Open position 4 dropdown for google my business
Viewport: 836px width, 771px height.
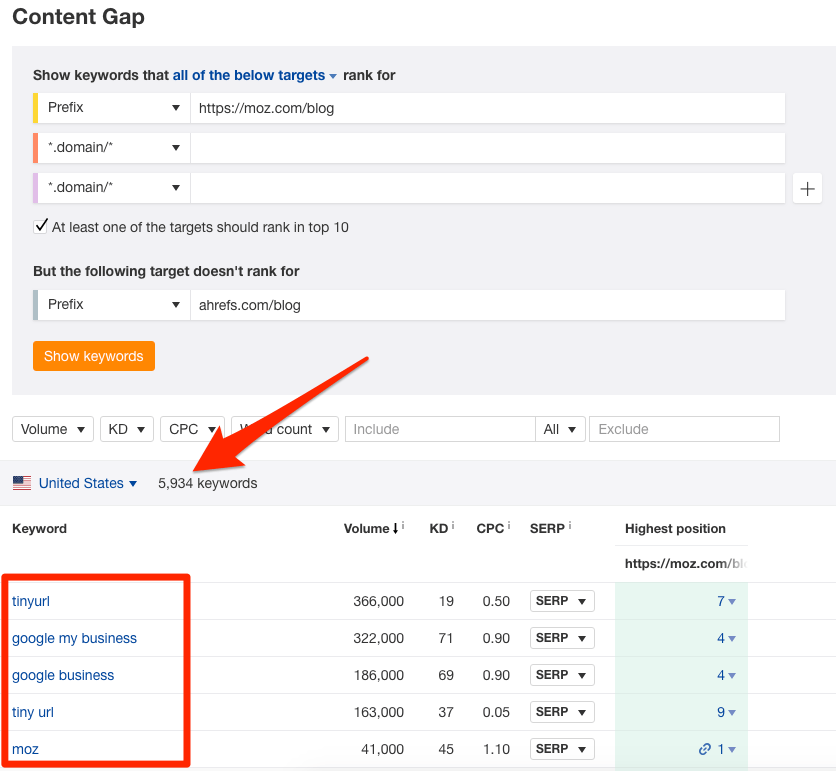click(726, 638)
